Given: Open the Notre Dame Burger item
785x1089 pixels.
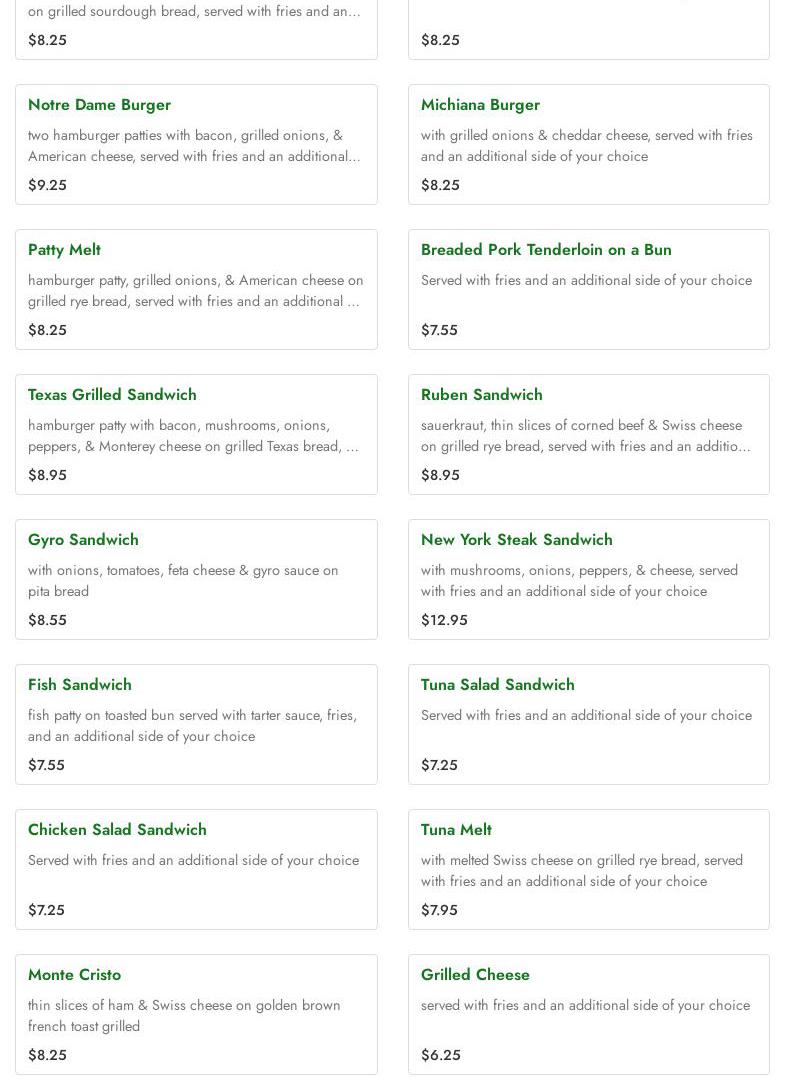Looking at the screenshot, I should (x=99, y=105).
